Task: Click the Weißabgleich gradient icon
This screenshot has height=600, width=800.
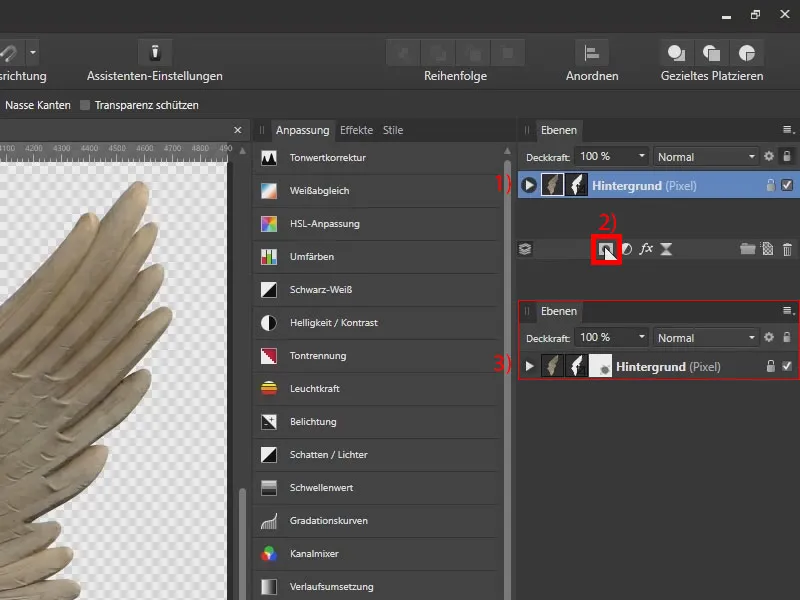Action: click(x=269, y=191)
